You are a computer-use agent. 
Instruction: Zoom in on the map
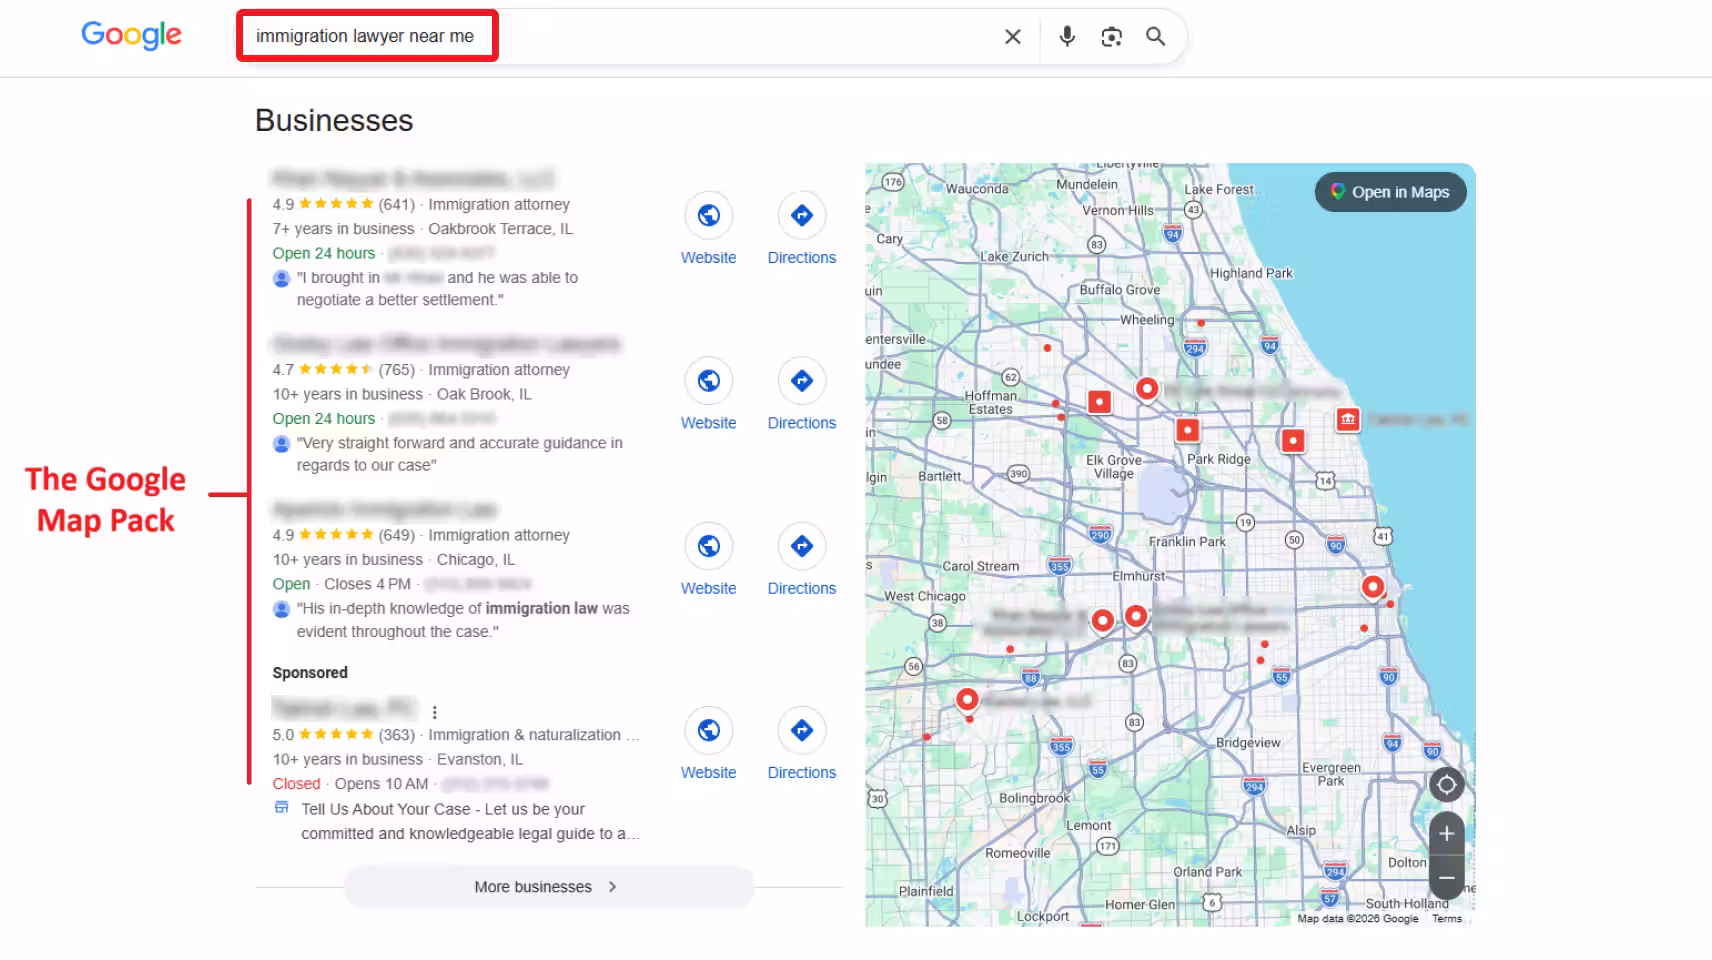tap(1447, 834)
